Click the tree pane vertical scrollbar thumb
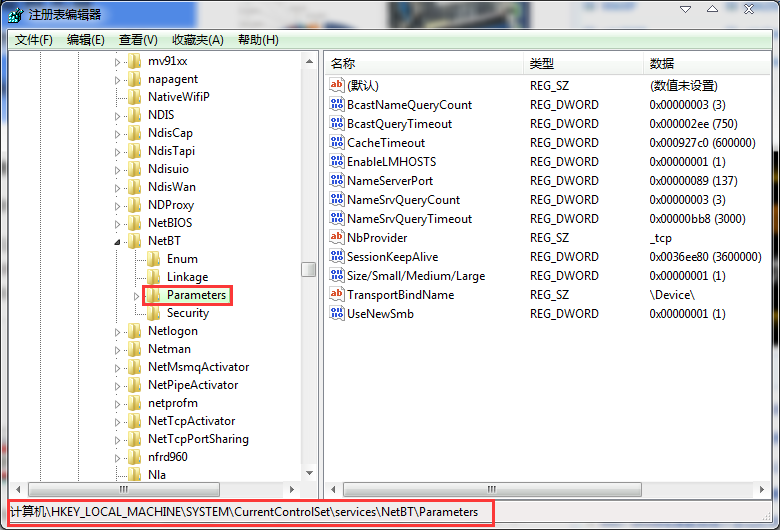Screen dimensions: 780x530 click(x=309, y=269)
